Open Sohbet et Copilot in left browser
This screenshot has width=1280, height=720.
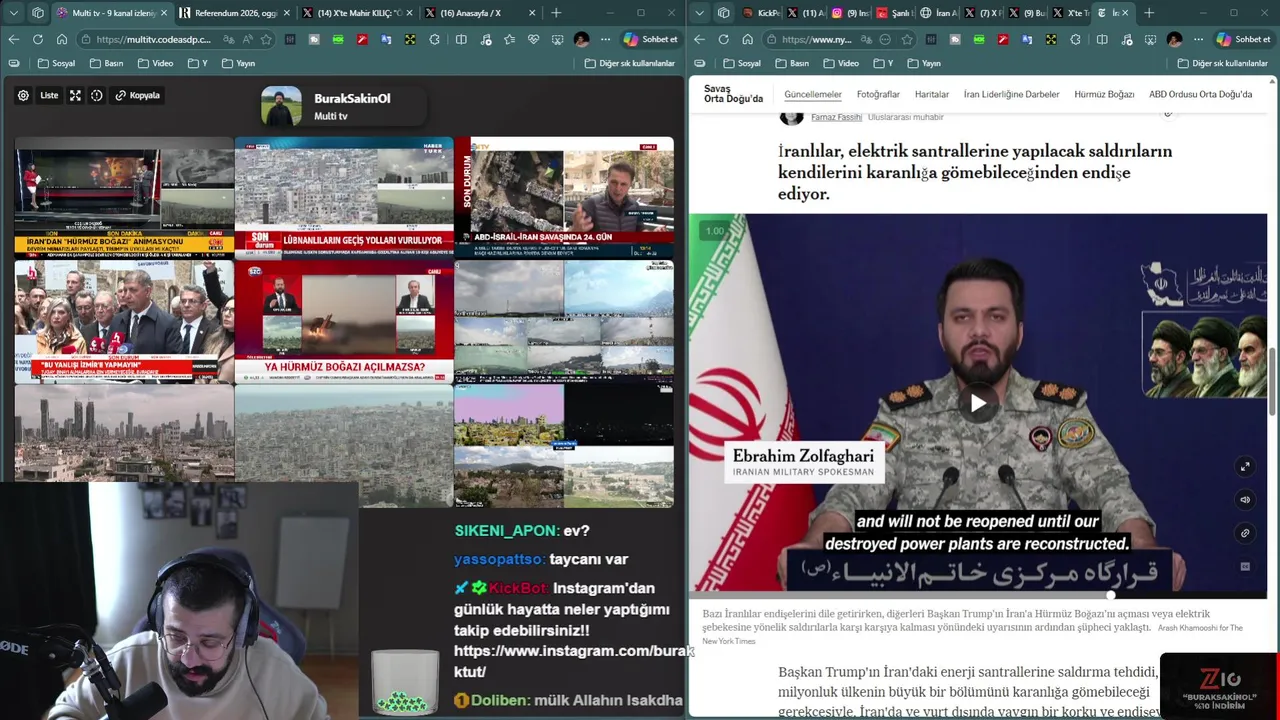[x=651, y=39]
